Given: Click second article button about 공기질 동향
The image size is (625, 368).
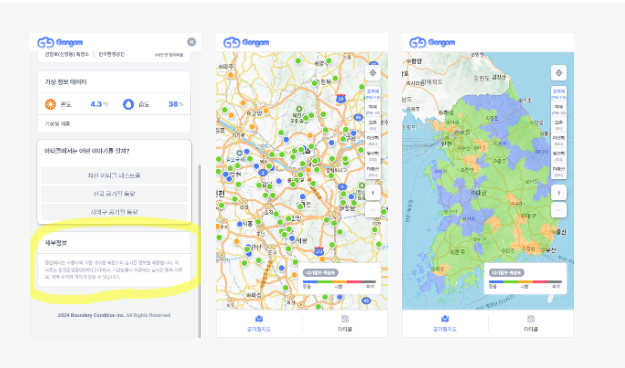Looking at the screenshot, I should coord(114,194).
